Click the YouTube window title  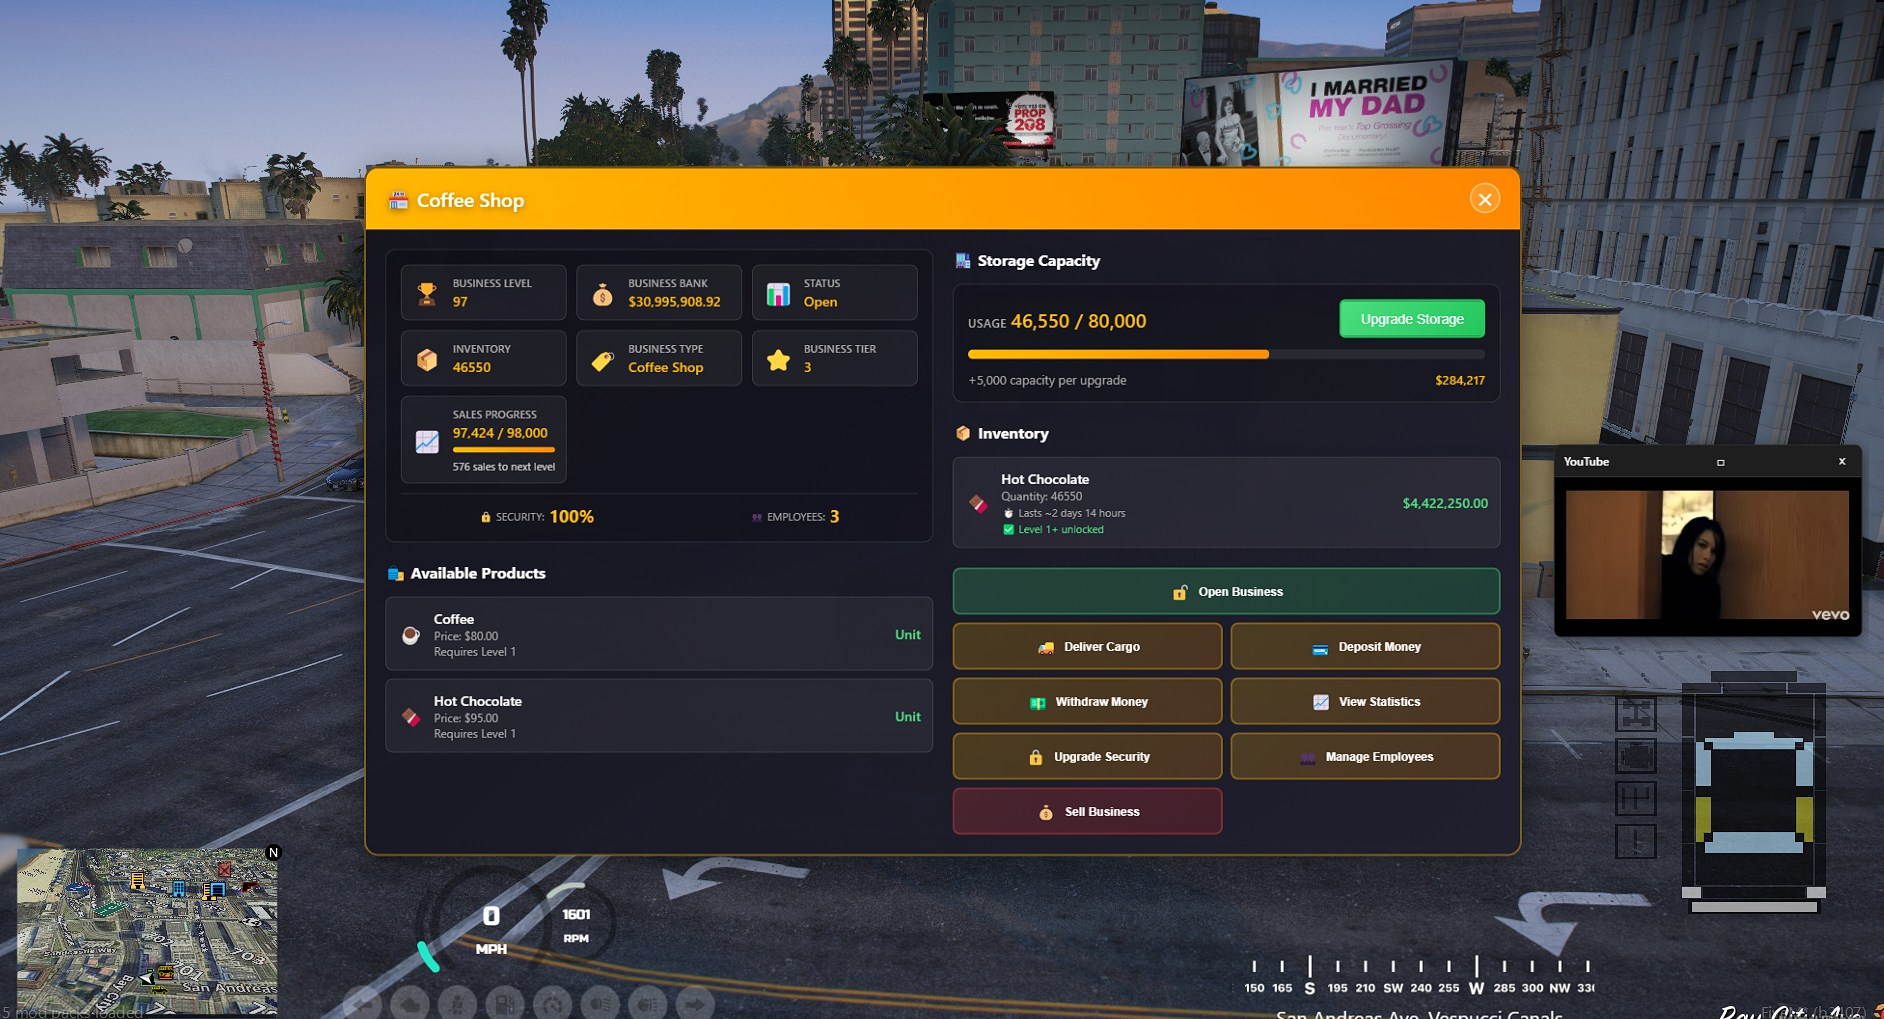point(1586,462)
